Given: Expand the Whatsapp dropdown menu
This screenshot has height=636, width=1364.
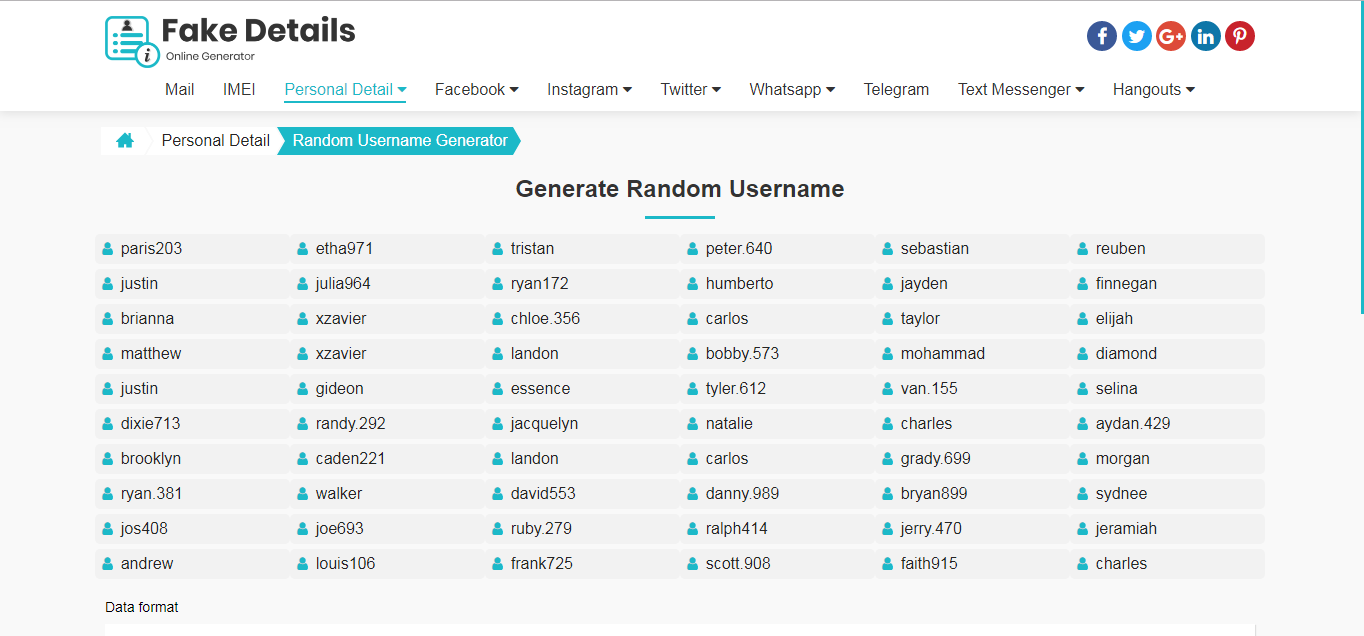Looking at the screenshot, I should tap(791, 89).
